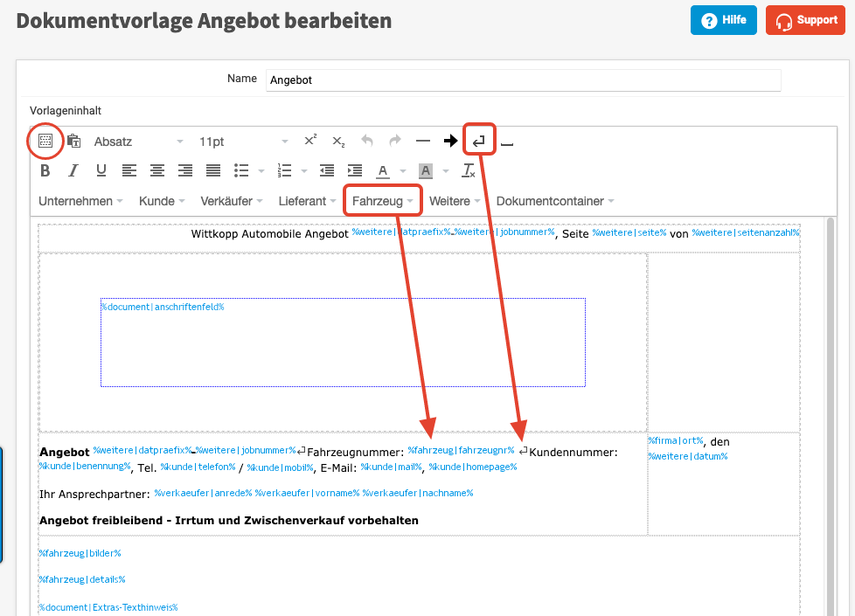The width and height of the screenshot is (855, 616).
Task: Contact Support via the red button
Action: pos(805,20)
